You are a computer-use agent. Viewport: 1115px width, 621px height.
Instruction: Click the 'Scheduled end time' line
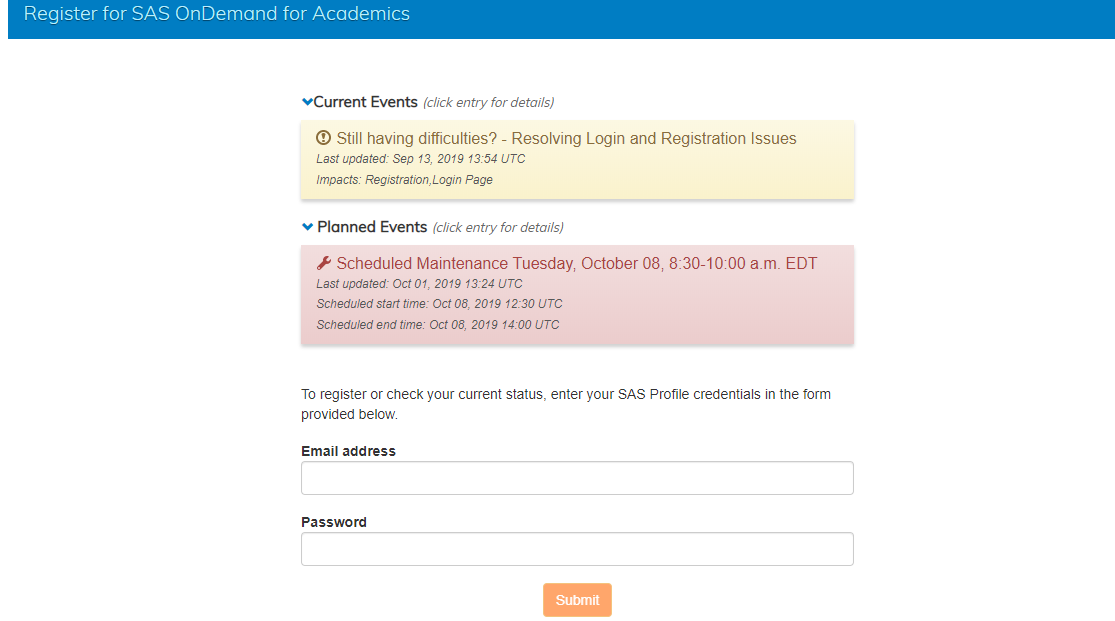click(437, 325)
